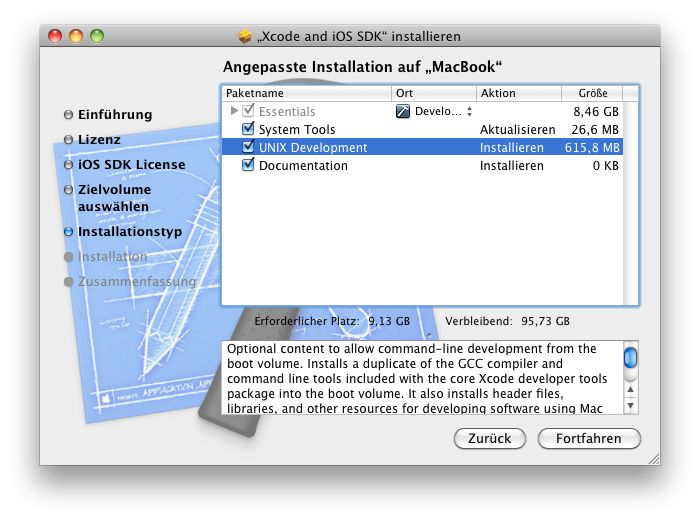Select the Documentation row text
Viewport: 700px width, 520px height.
point(303,166)
